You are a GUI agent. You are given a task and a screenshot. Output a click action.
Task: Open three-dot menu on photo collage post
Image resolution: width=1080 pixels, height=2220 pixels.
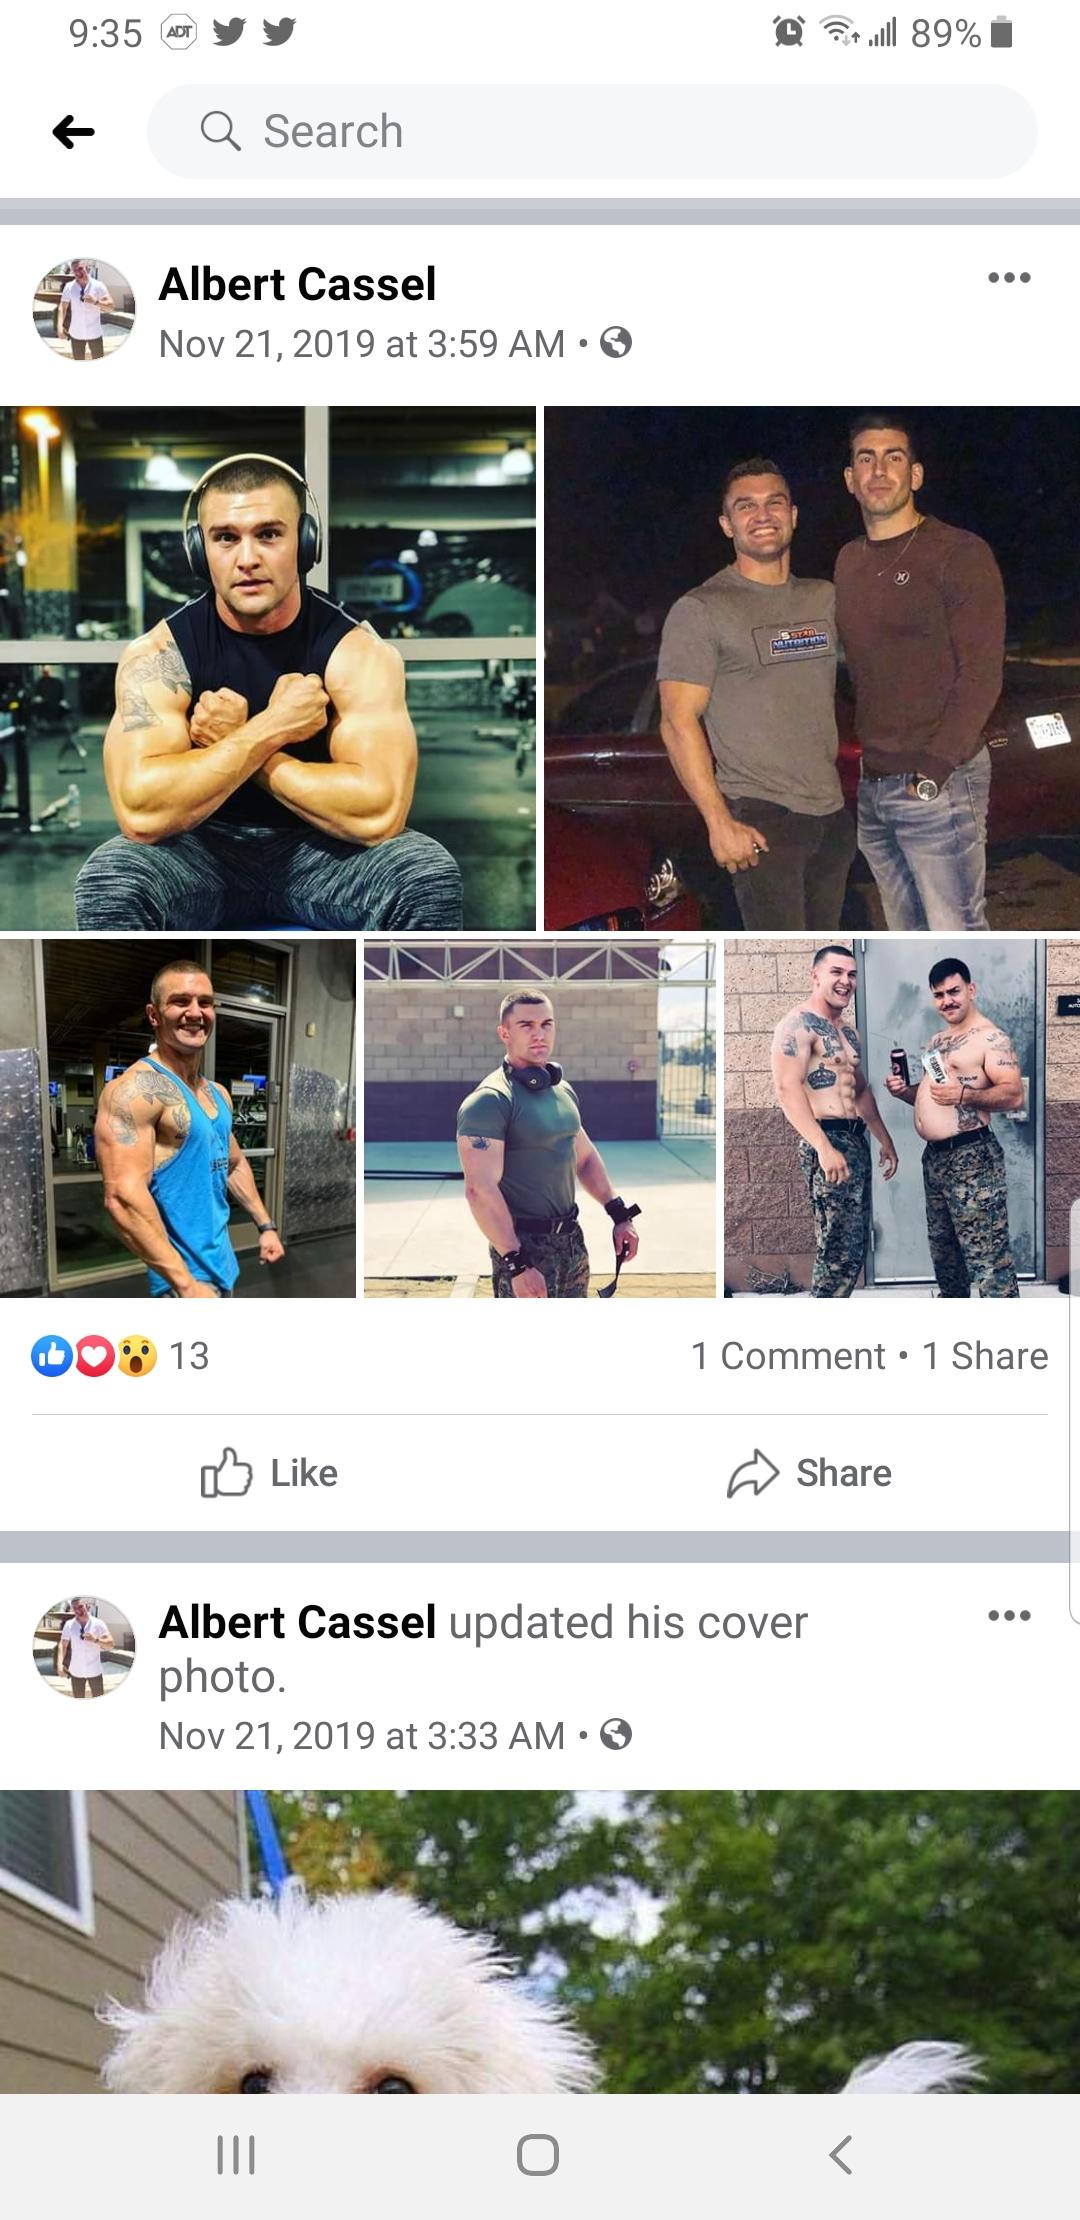[1009, 278]
